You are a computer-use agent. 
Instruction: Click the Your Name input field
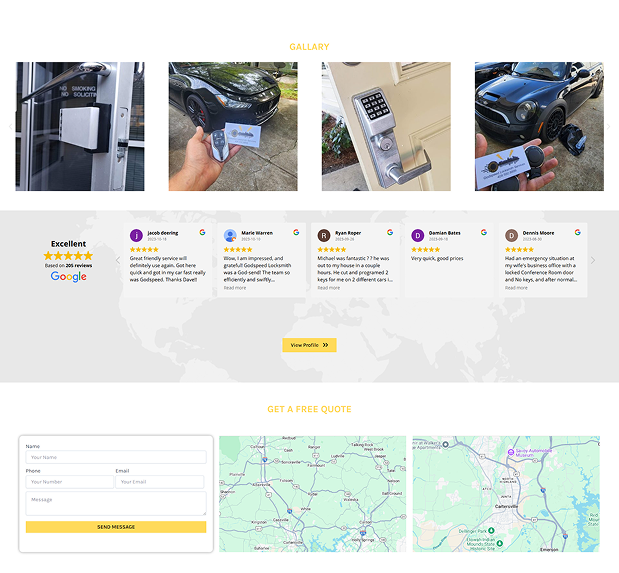tap(116, 457)
